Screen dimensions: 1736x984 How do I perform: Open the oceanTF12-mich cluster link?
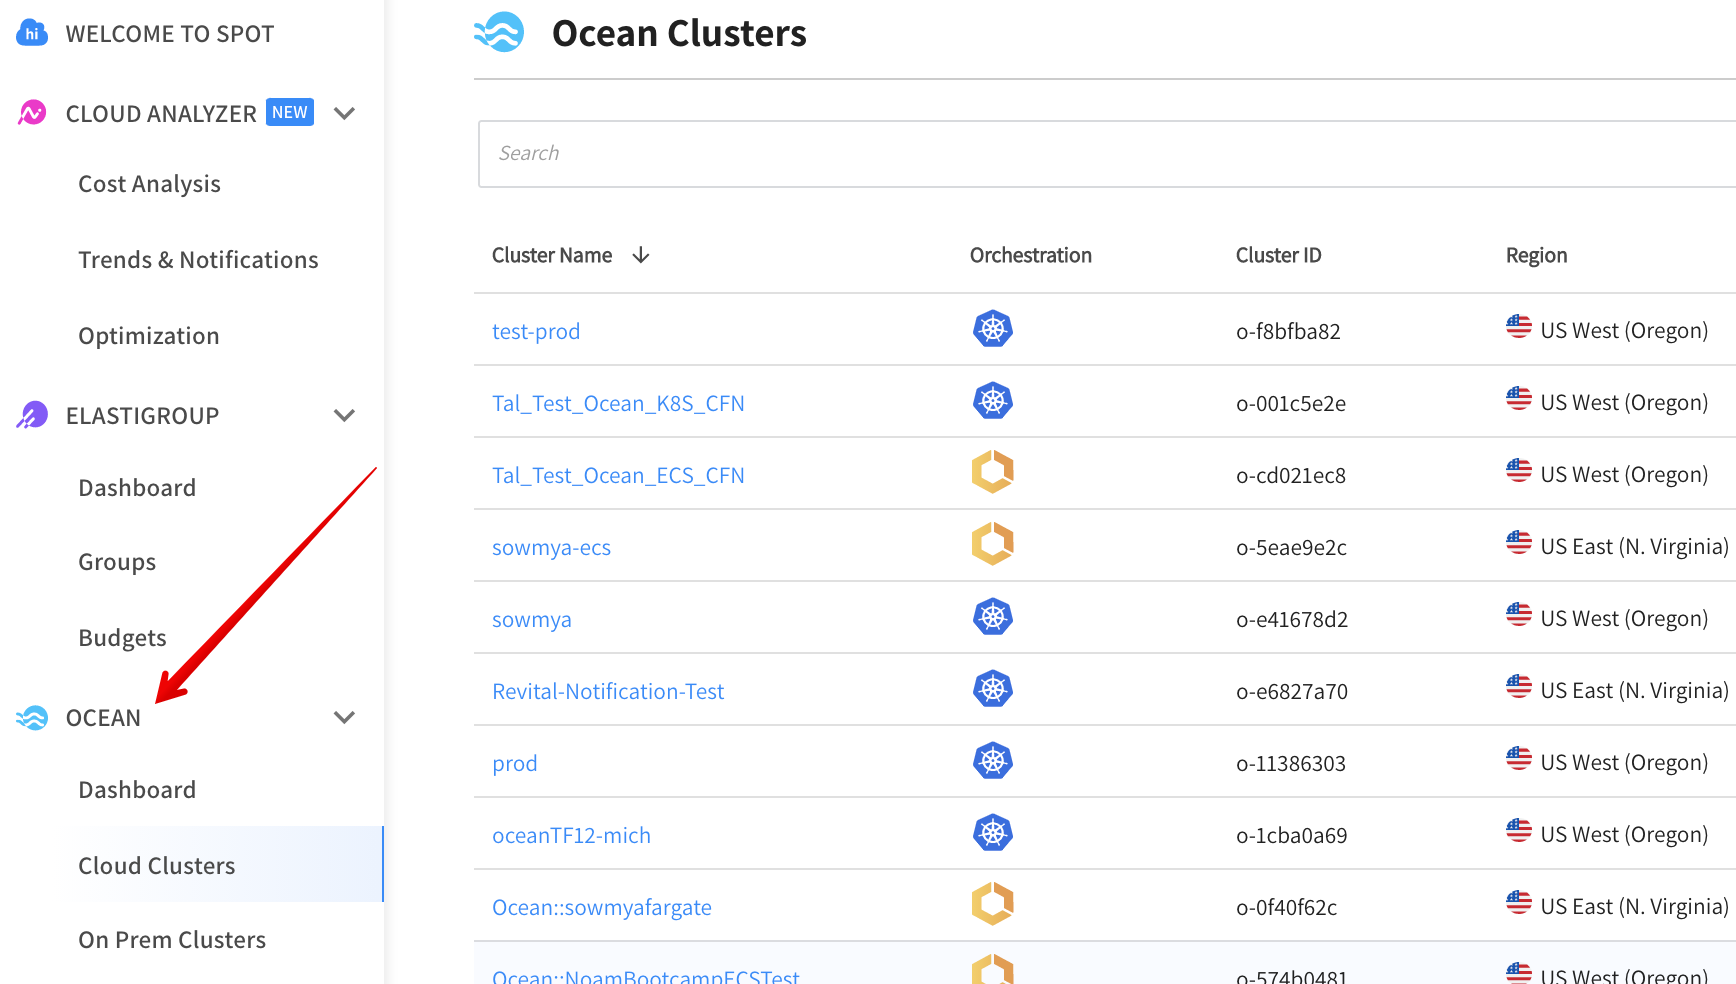click(x=571, y=835)
